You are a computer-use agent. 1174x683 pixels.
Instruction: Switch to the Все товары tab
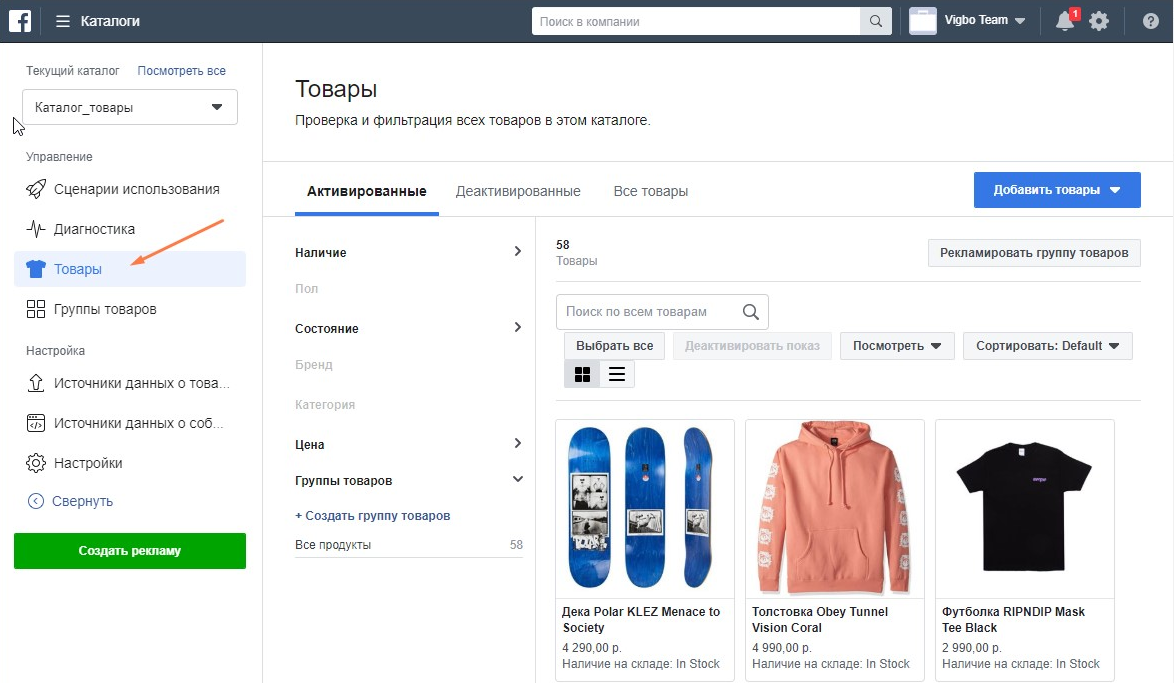(x=651, y=192)
